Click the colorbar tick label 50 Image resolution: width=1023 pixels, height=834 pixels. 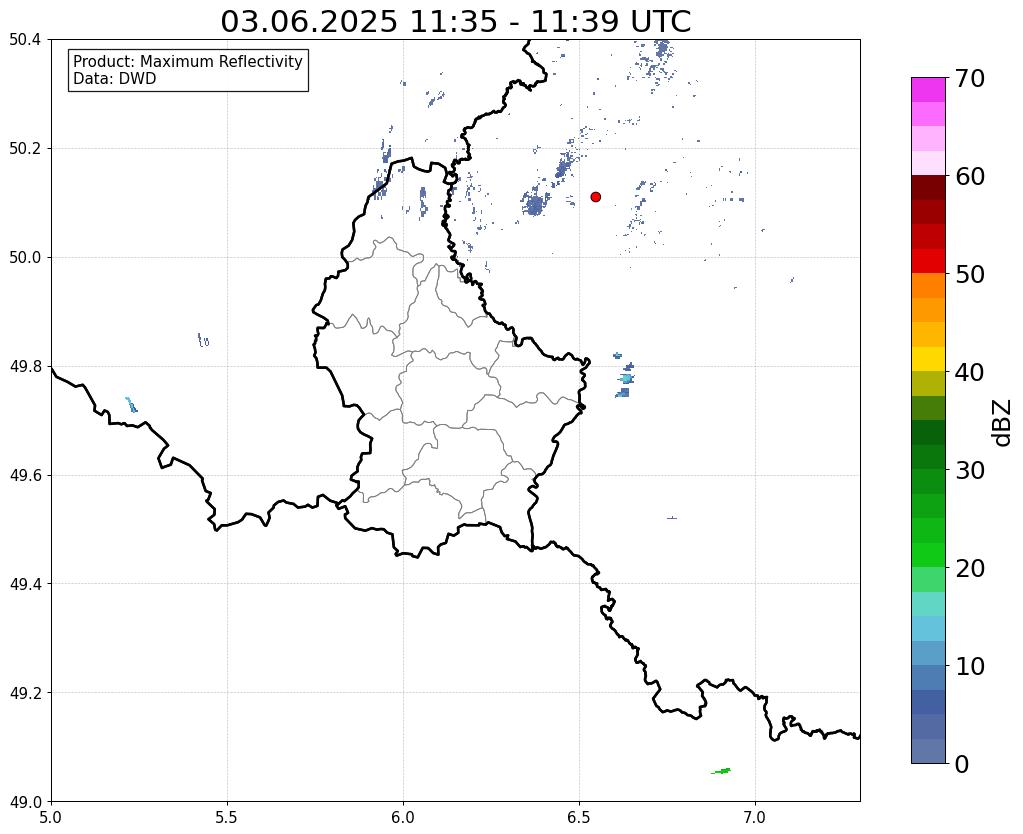[x=970, y=274]
